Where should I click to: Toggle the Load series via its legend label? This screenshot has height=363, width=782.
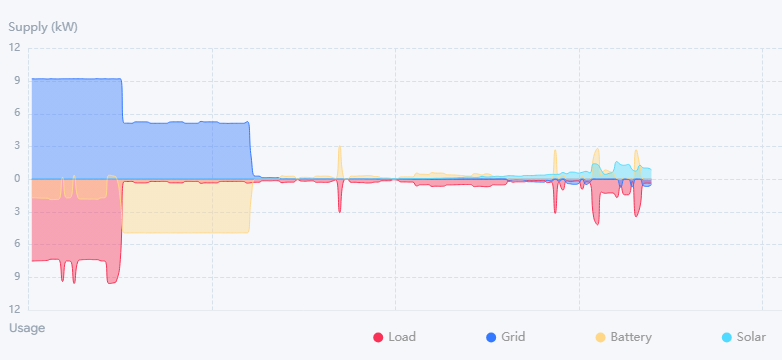(x=402, y=337)
